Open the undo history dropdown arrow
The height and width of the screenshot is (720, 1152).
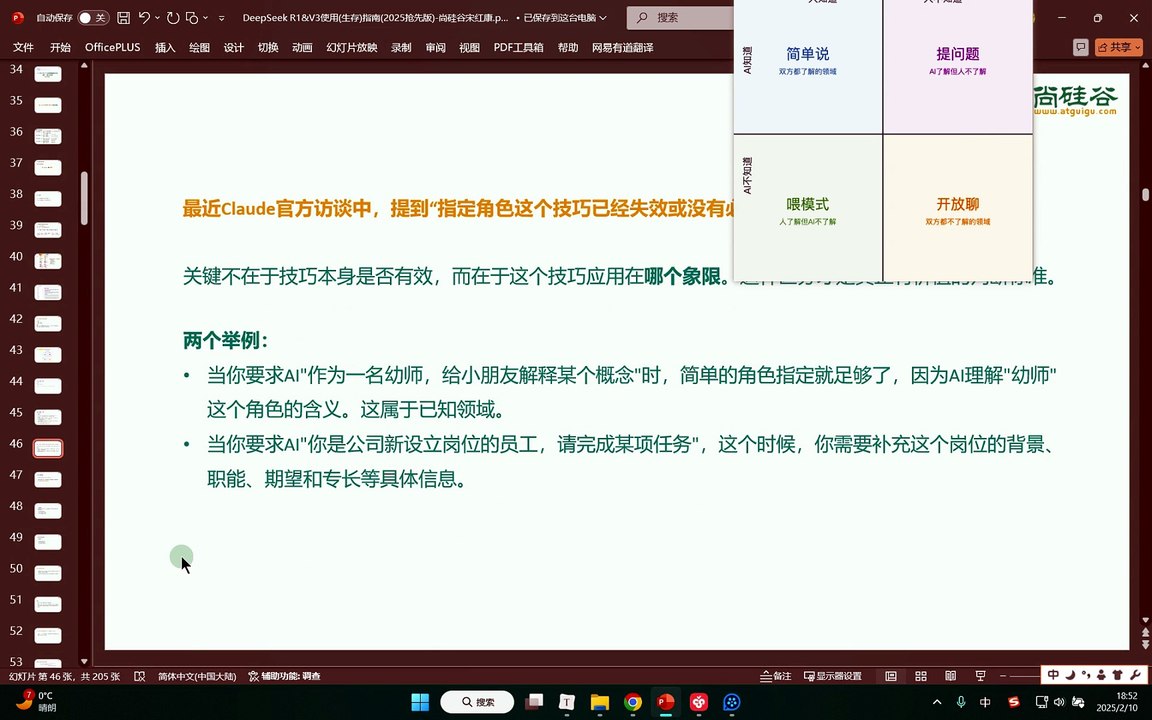157,18
